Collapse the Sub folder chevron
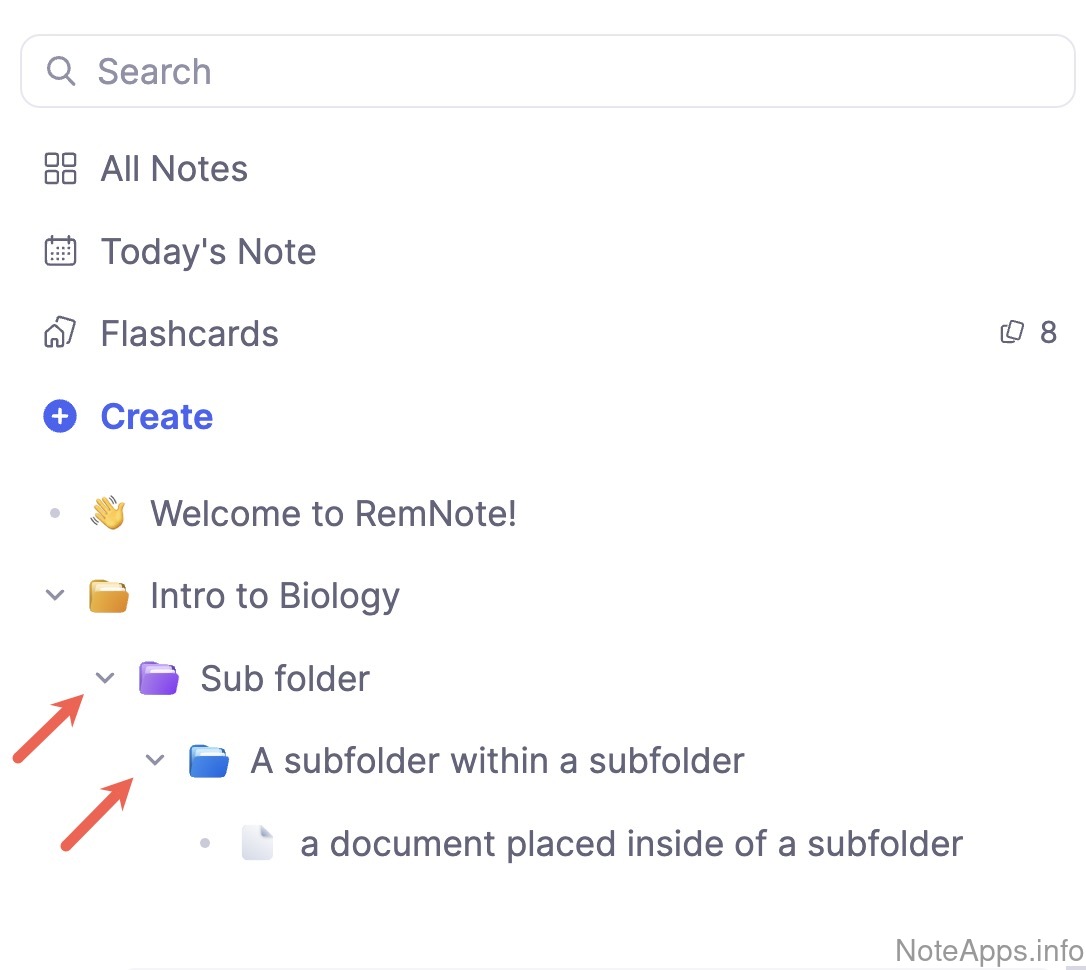The width and height of the screenshot is (1086, 970). [105, 679]
